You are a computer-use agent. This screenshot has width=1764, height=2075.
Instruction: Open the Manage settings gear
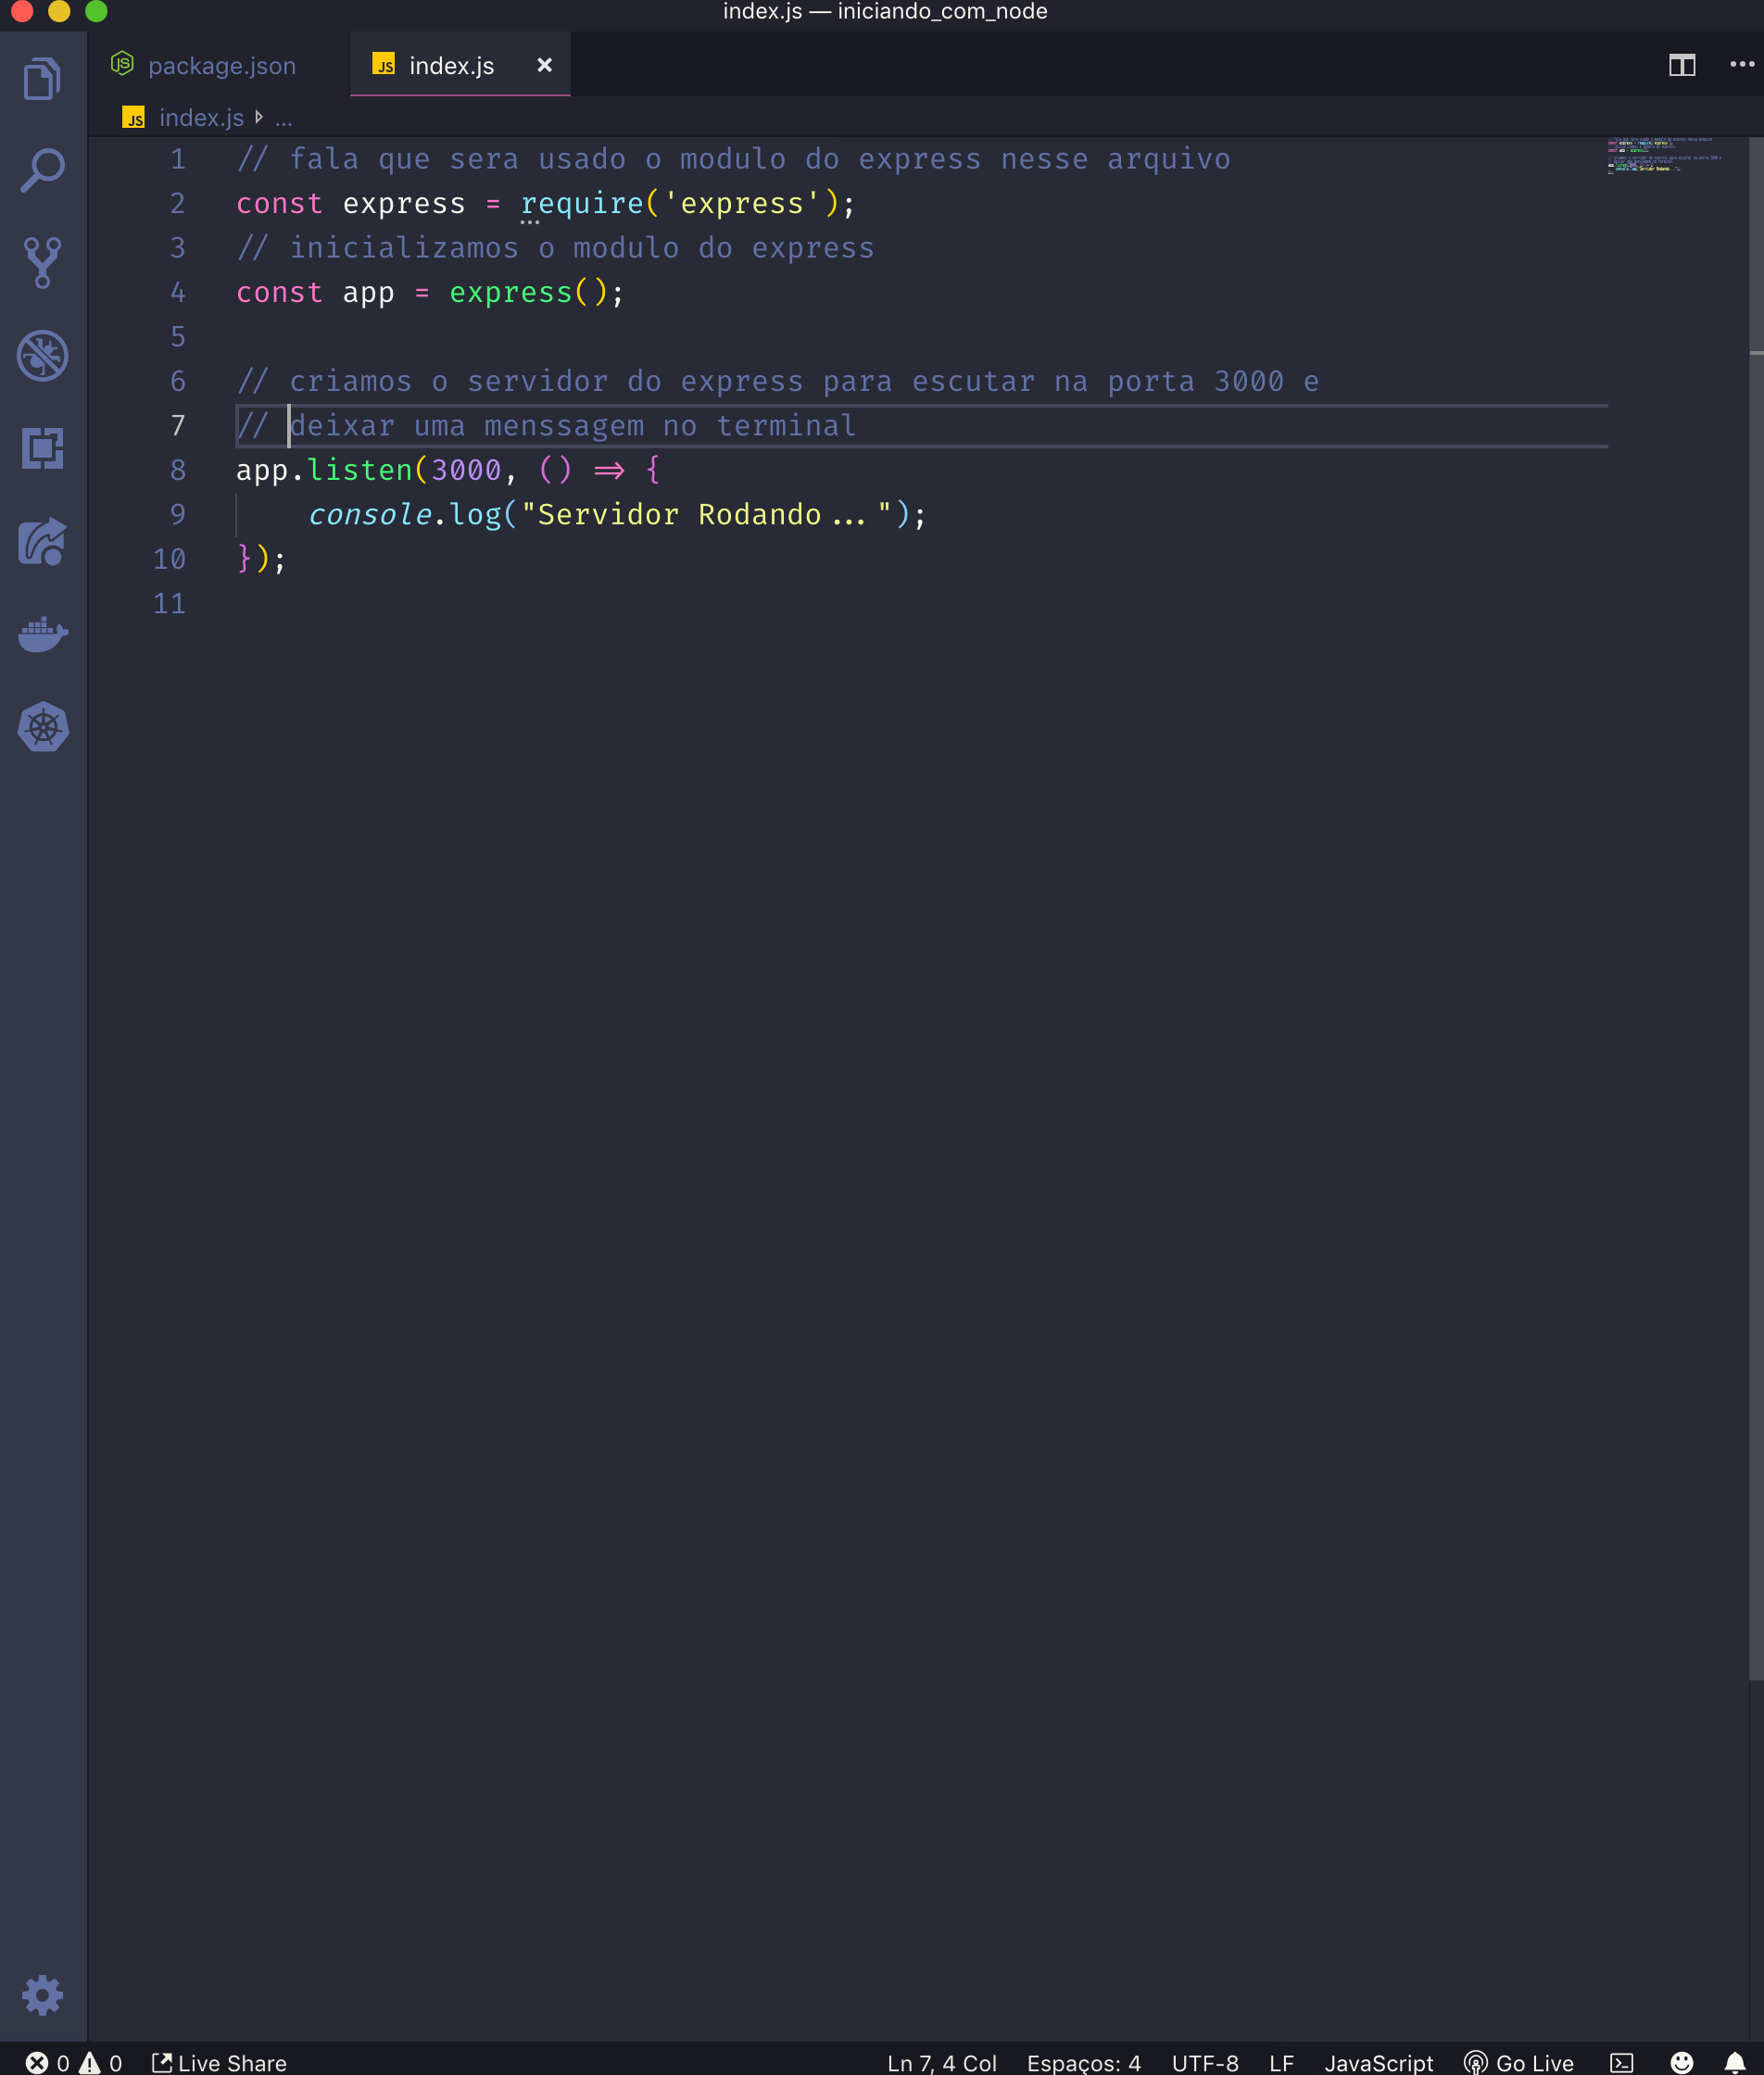[x=43, y=1995]
